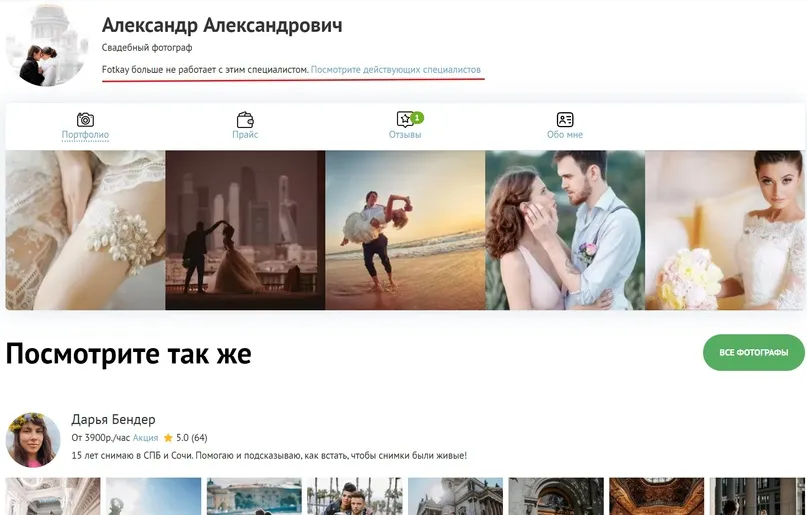
Task: Open the Отзывы tab label
Action: coord(405,135)
